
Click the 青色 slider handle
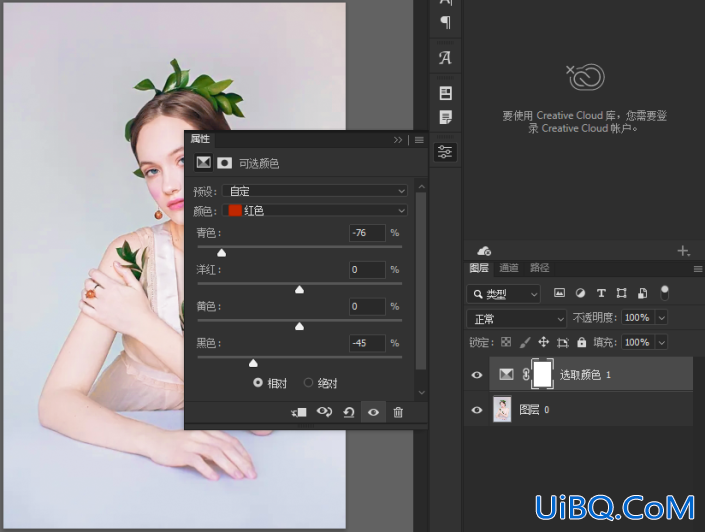(x=221, y=253)
